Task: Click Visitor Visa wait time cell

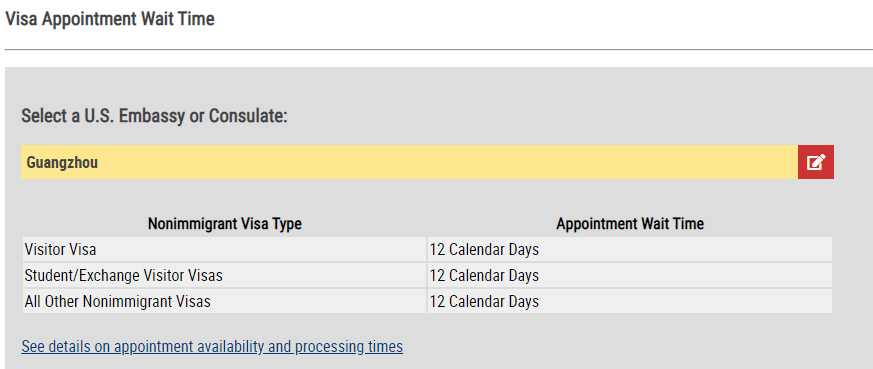Action: click(x=630, y=249)
